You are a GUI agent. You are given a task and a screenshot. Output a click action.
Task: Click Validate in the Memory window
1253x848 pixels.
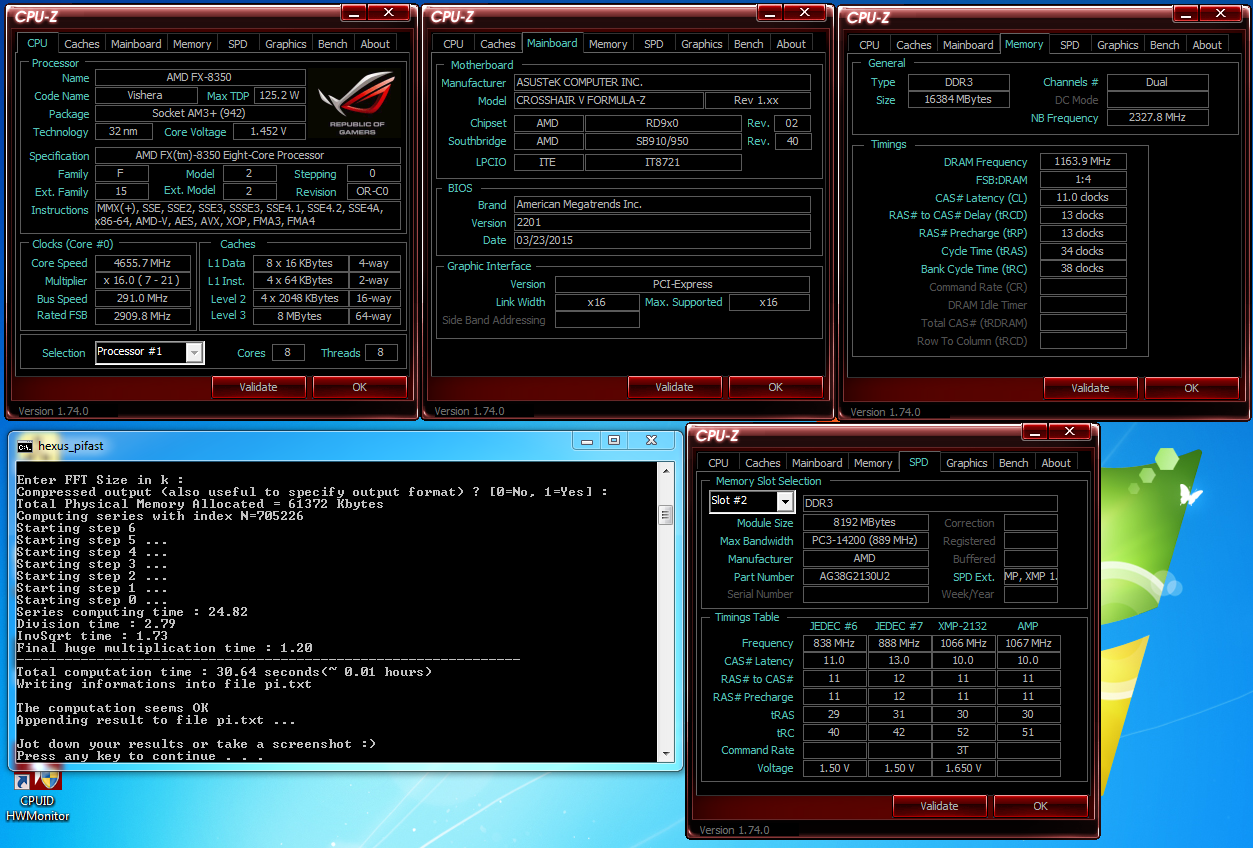click(1091, 388)
